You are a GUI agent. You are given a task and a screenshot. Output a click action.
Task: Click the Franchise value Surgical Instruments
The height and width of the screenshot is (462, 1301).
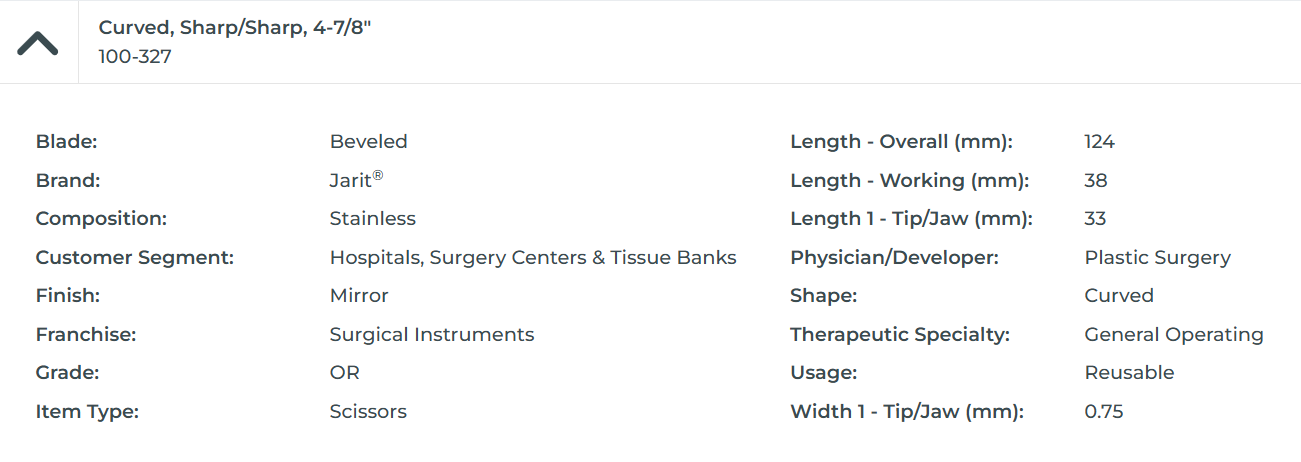coord(432,335)
